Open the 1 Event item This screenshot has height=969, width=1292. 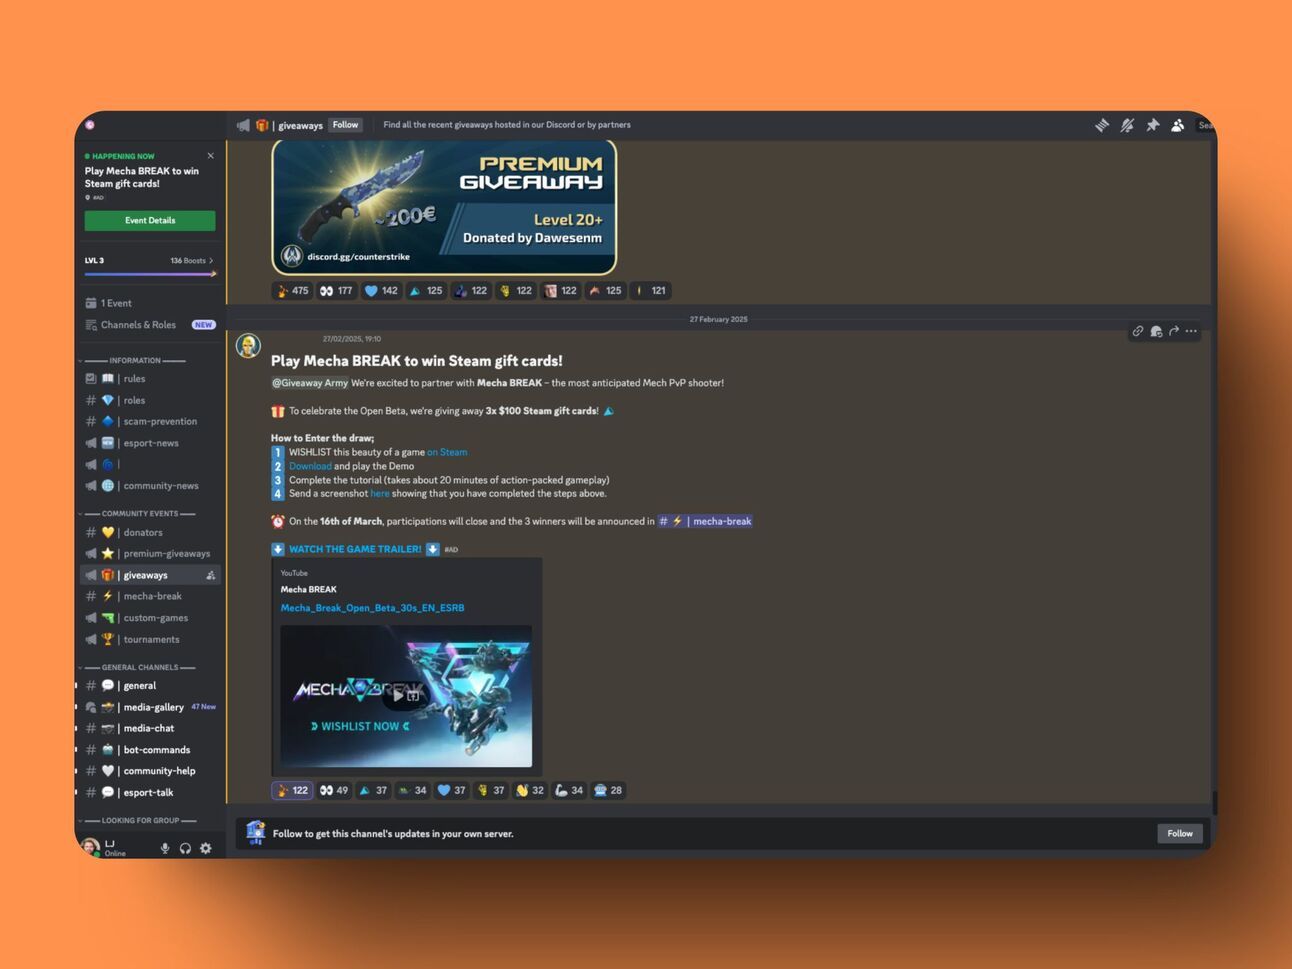[x=150, y=303]
